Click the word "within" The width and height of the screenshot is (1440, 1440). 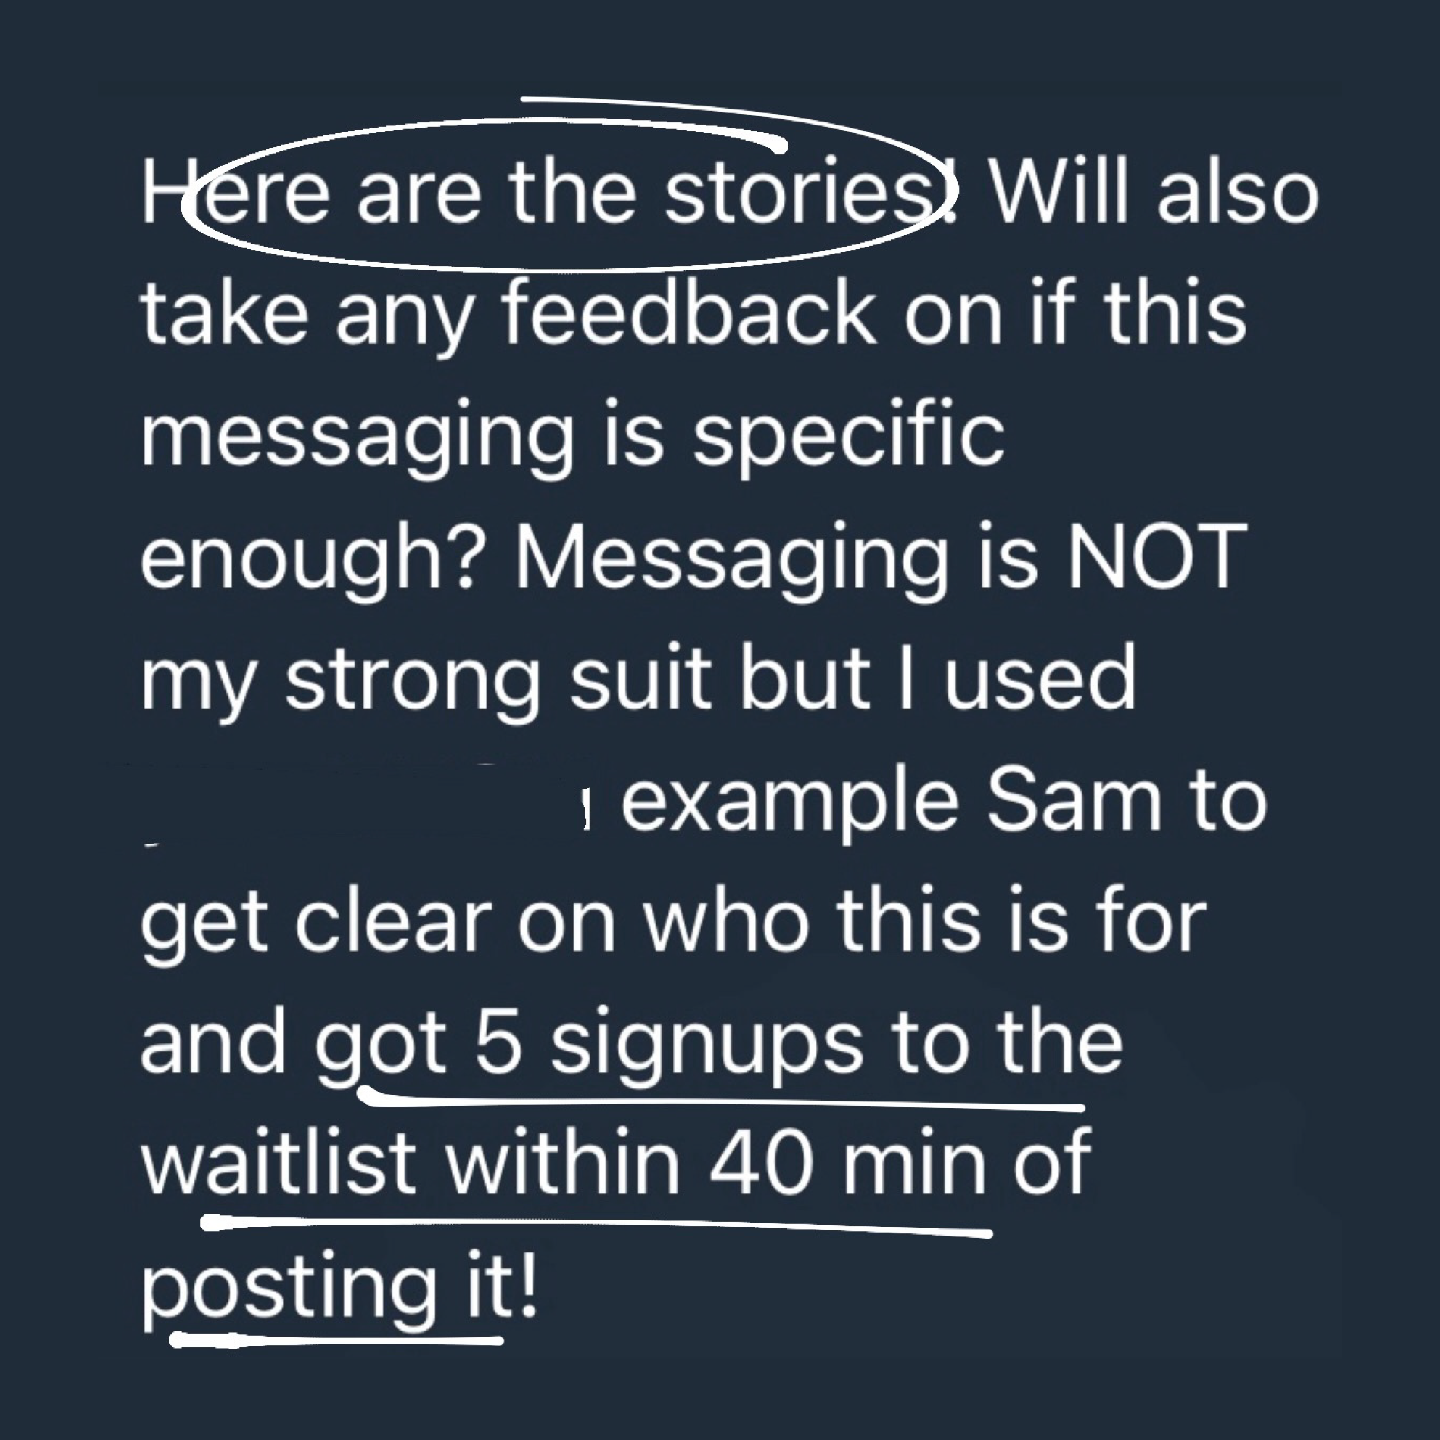click(x=565, y=1164)
